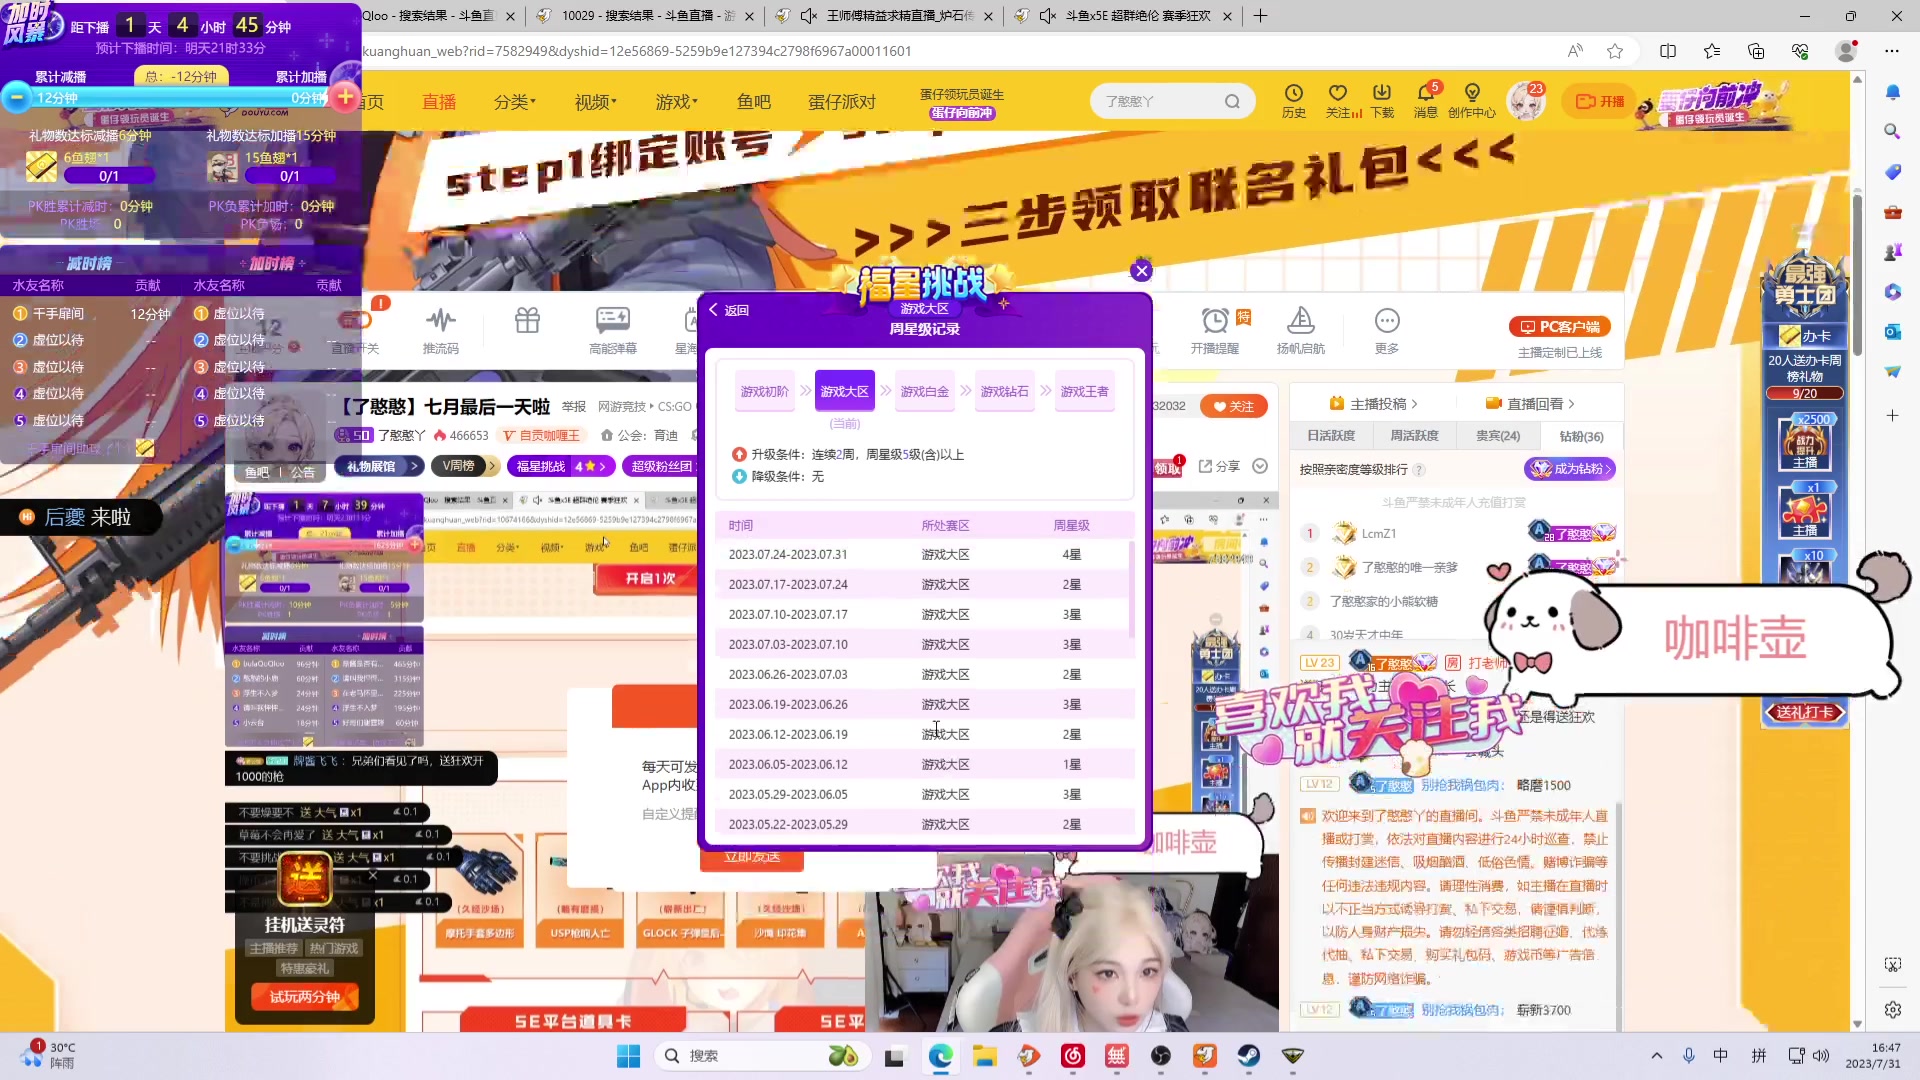Viewport: 1920px width, 1080px height.
Task: Open 鱼吧 nav menu item
Action: [753, 102]
